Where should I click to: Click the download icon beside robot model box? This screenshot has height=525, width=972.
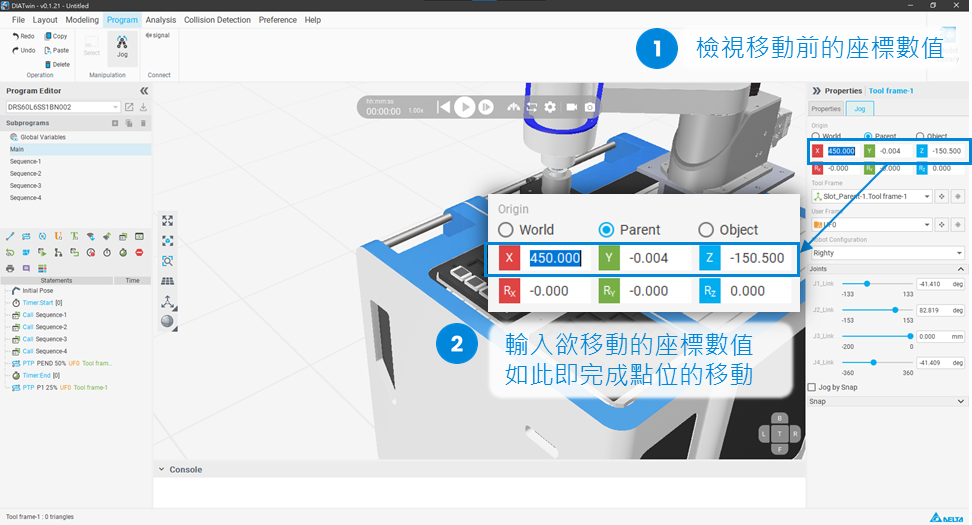[x=143, y=107]
